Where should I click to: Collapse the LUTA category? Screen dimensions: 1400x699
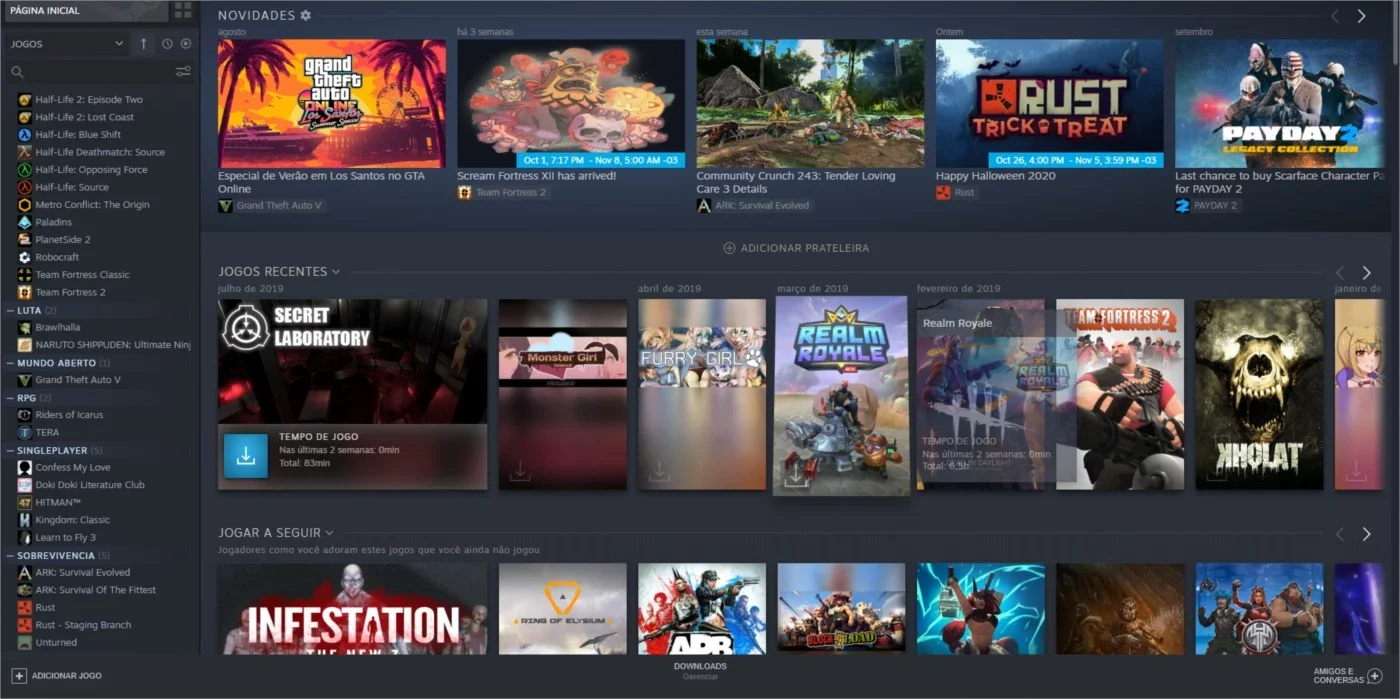coord(9,310)
